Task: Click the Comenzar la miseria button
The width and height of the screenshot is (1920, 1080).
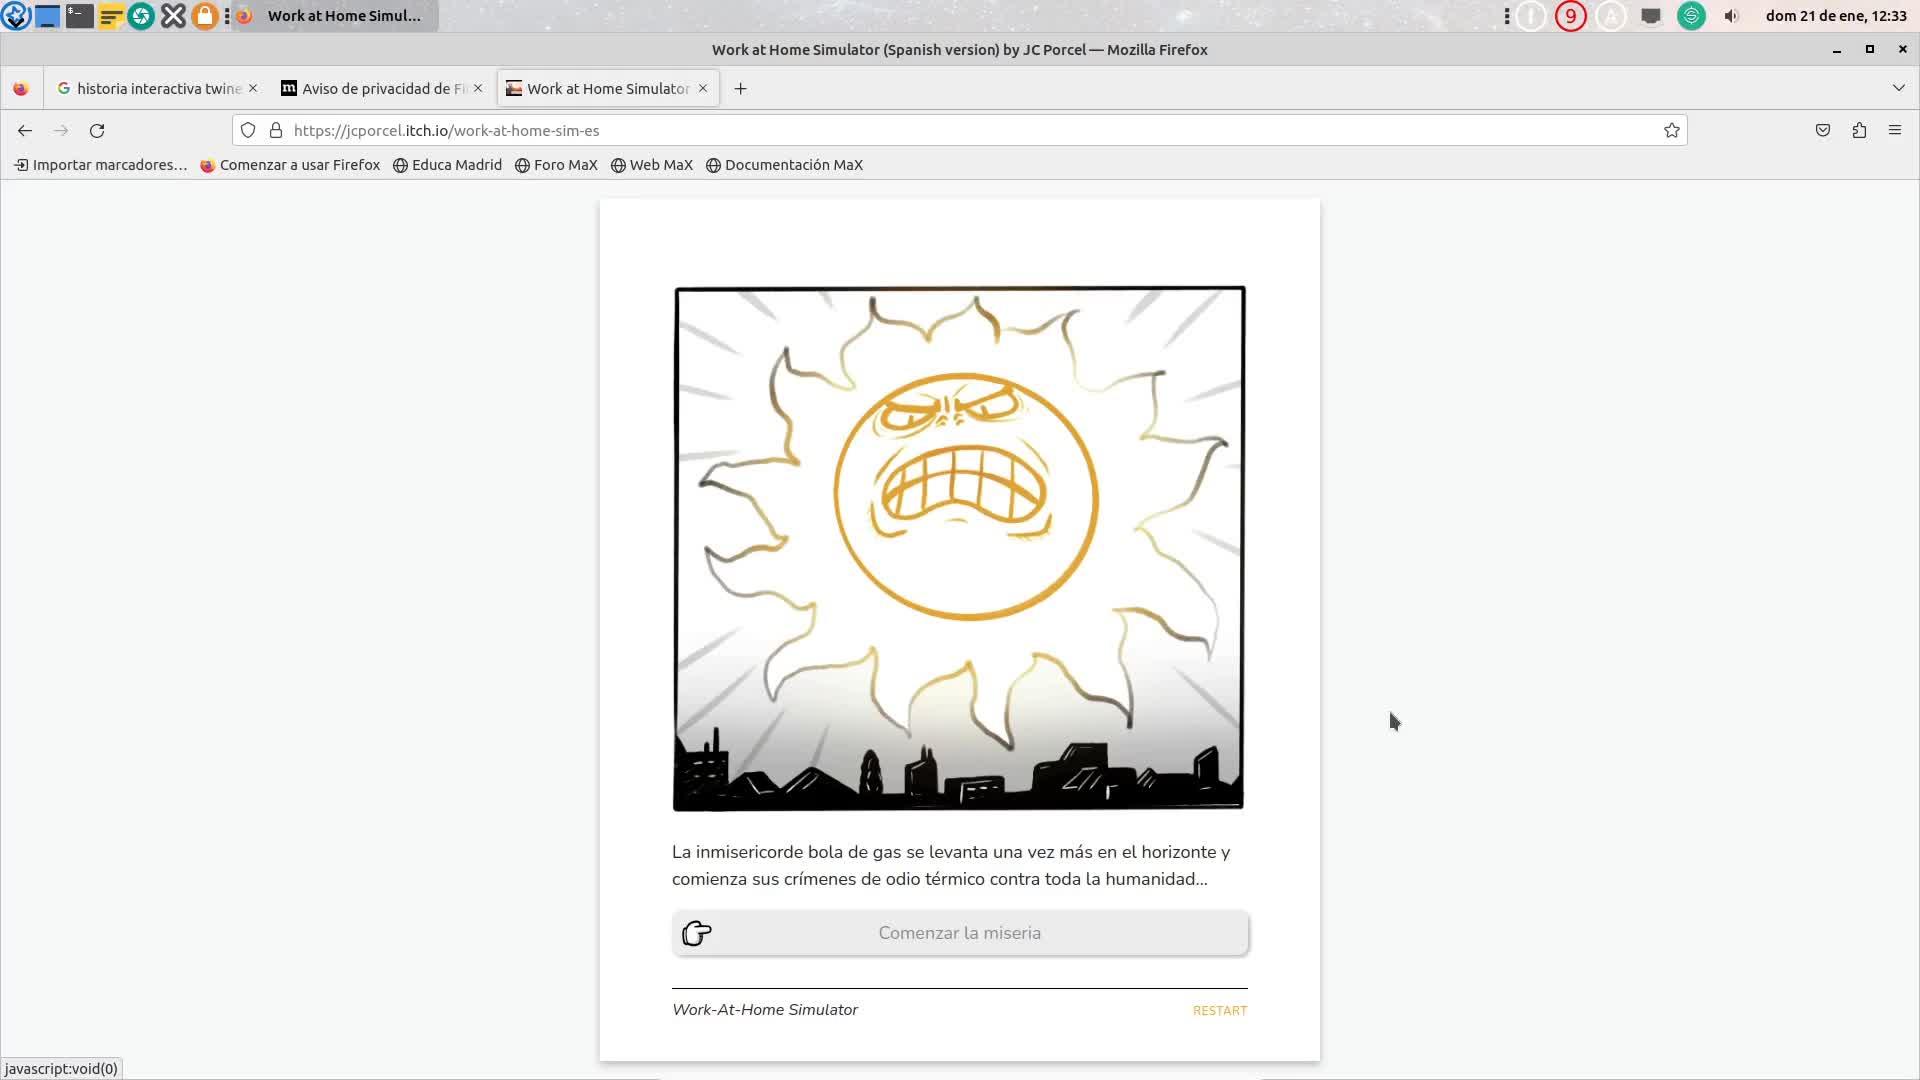Action: [x=959, y=933]
